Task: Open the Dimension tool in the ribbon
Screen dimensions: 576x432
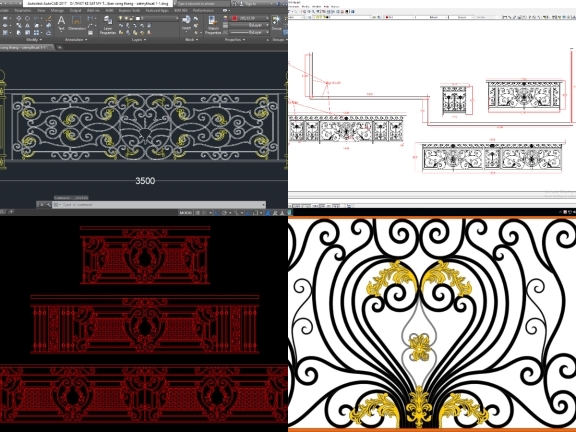Action: [77, 23]
